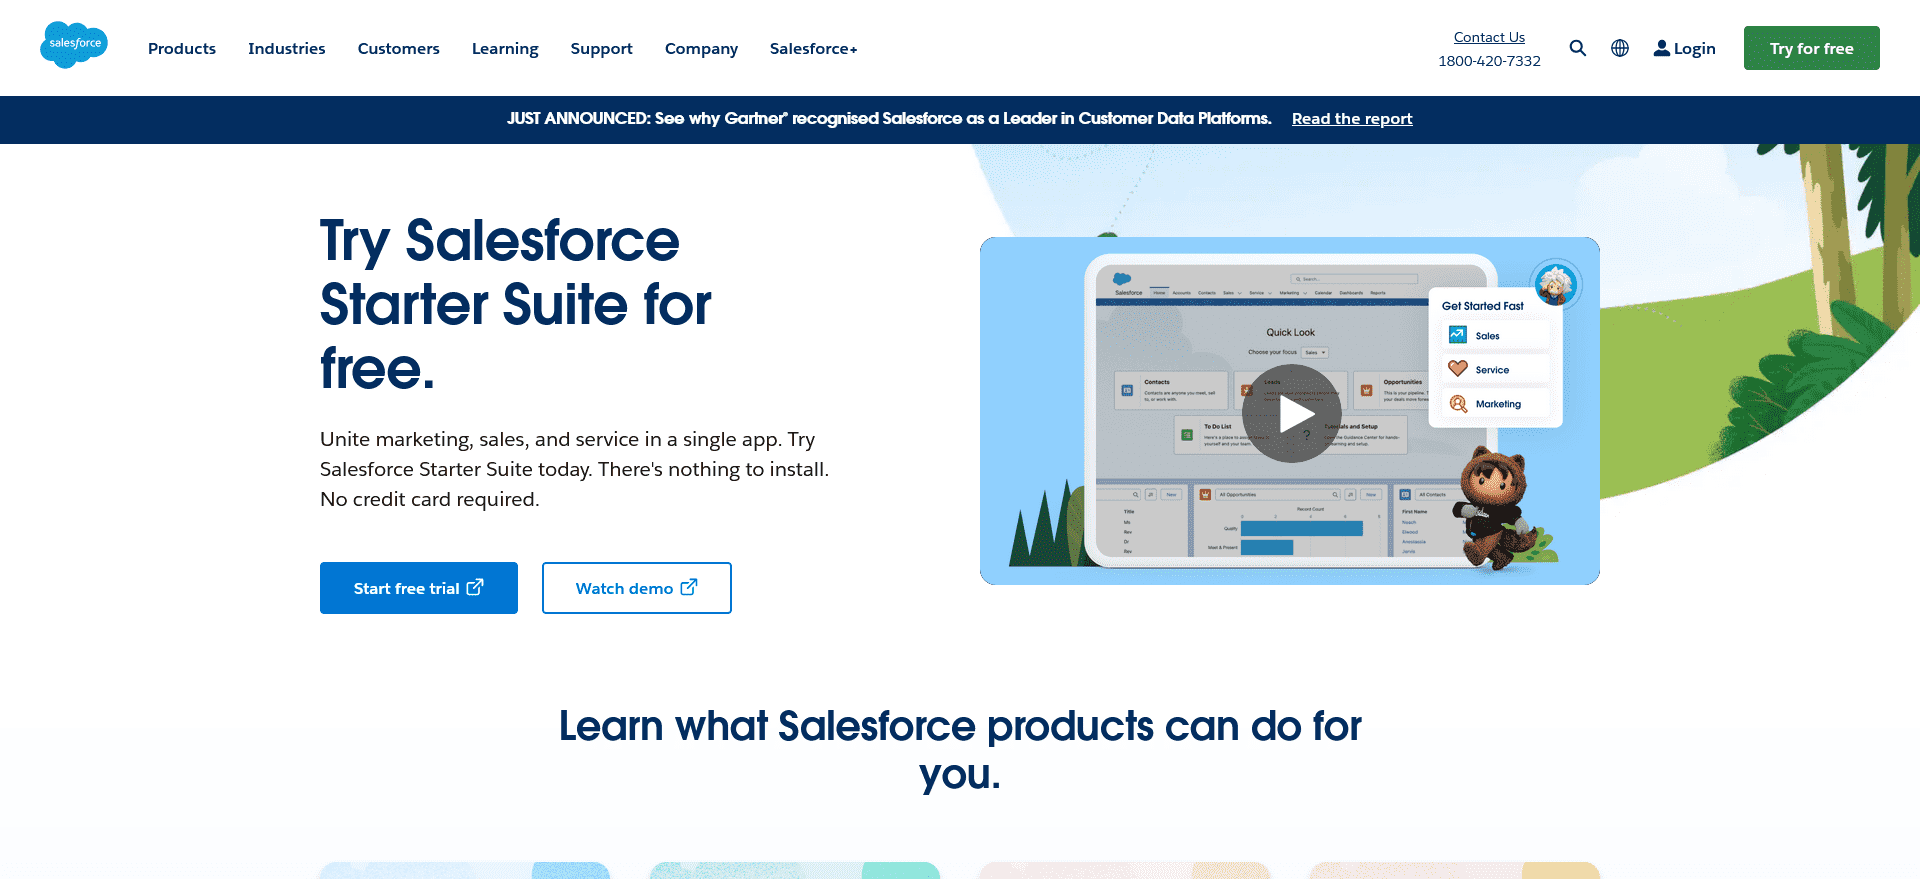Click the Astro avatar badge on the video
The image size is (1920, 879).
pyautogui.click(x=1556, y=285)
